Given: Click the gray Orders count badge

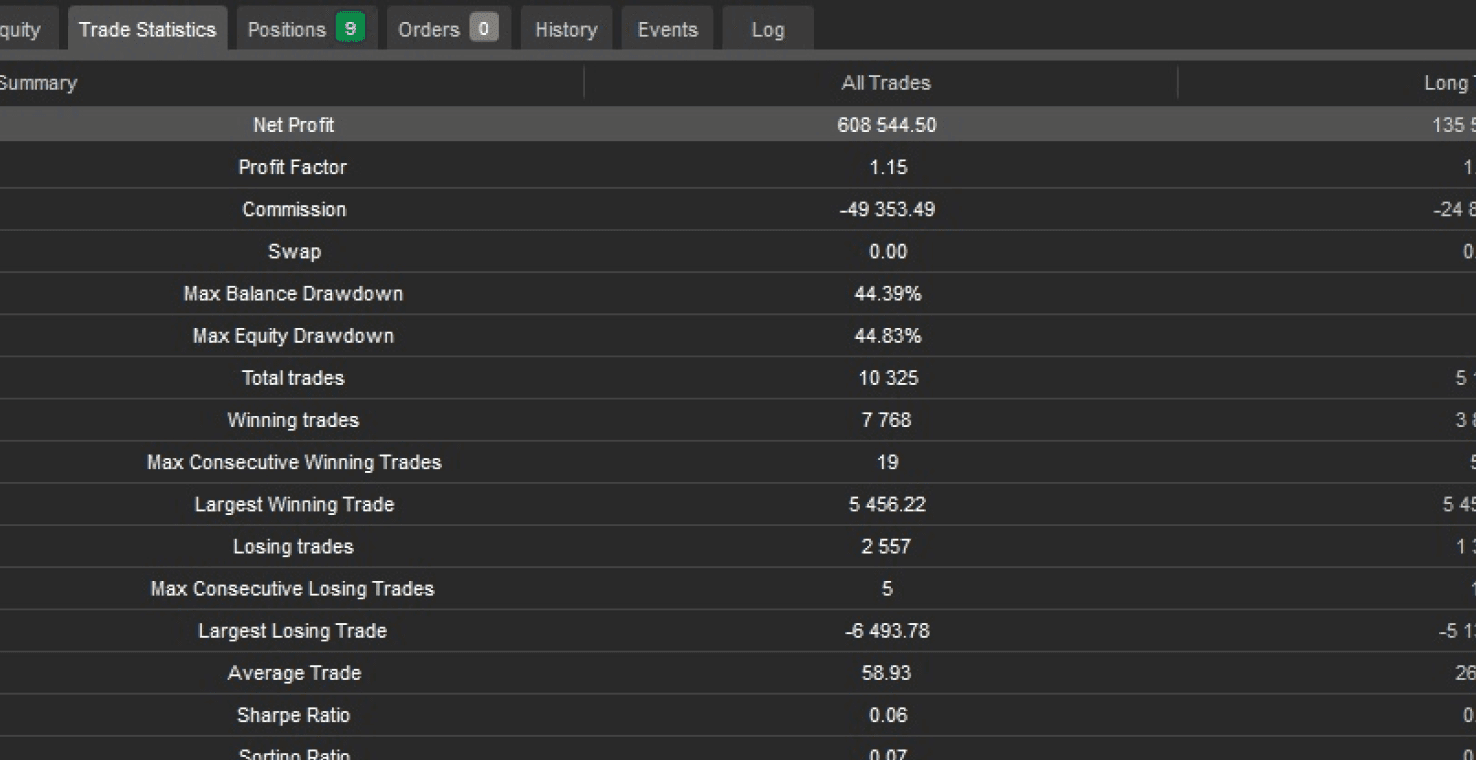Looking at the screenshot, I should 484,29.
